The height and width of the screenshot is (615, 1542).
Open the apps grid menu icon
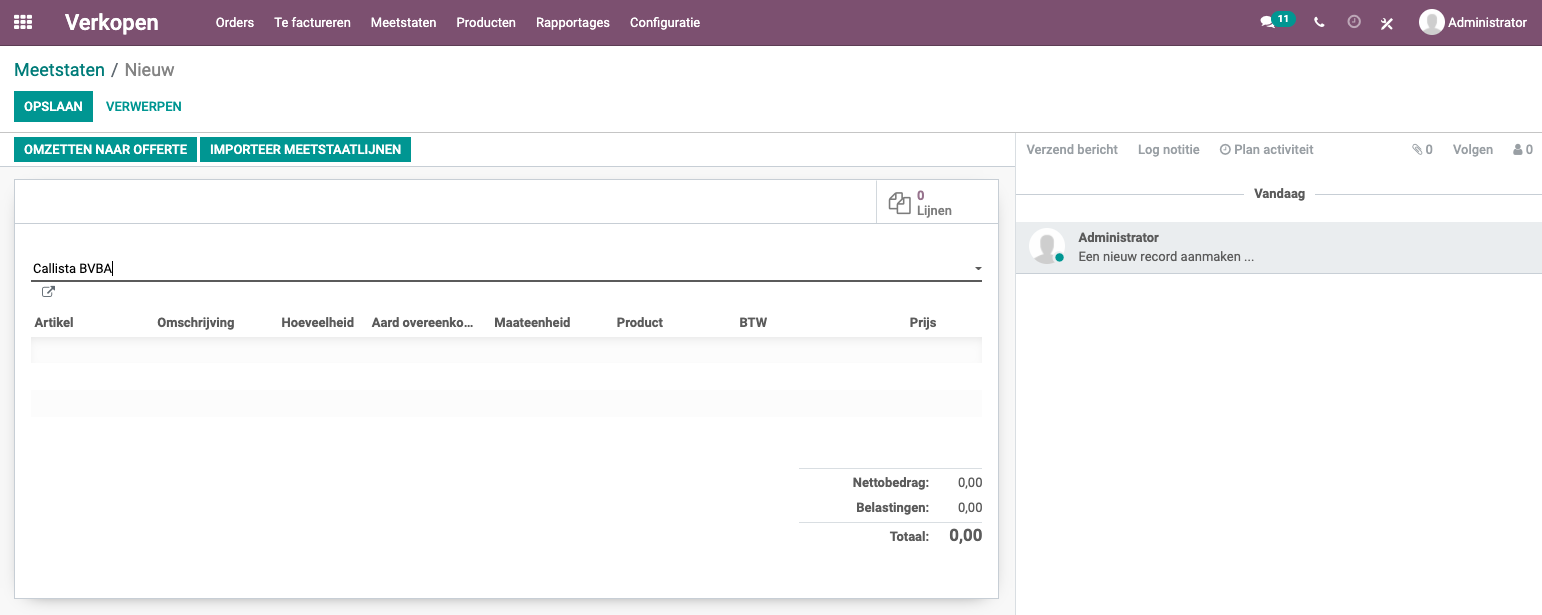(22, 22)
